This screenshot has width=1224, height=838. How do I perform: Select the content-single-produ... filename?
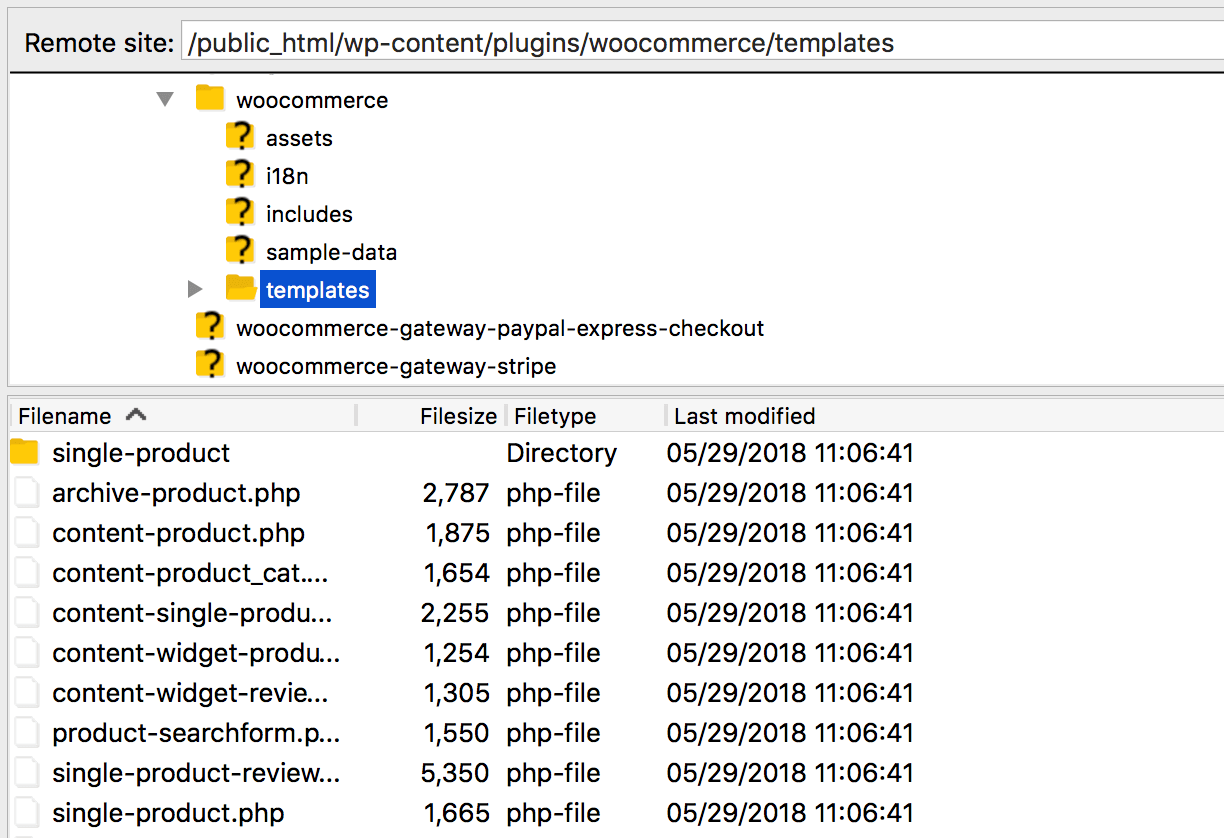tap(192, 613)
